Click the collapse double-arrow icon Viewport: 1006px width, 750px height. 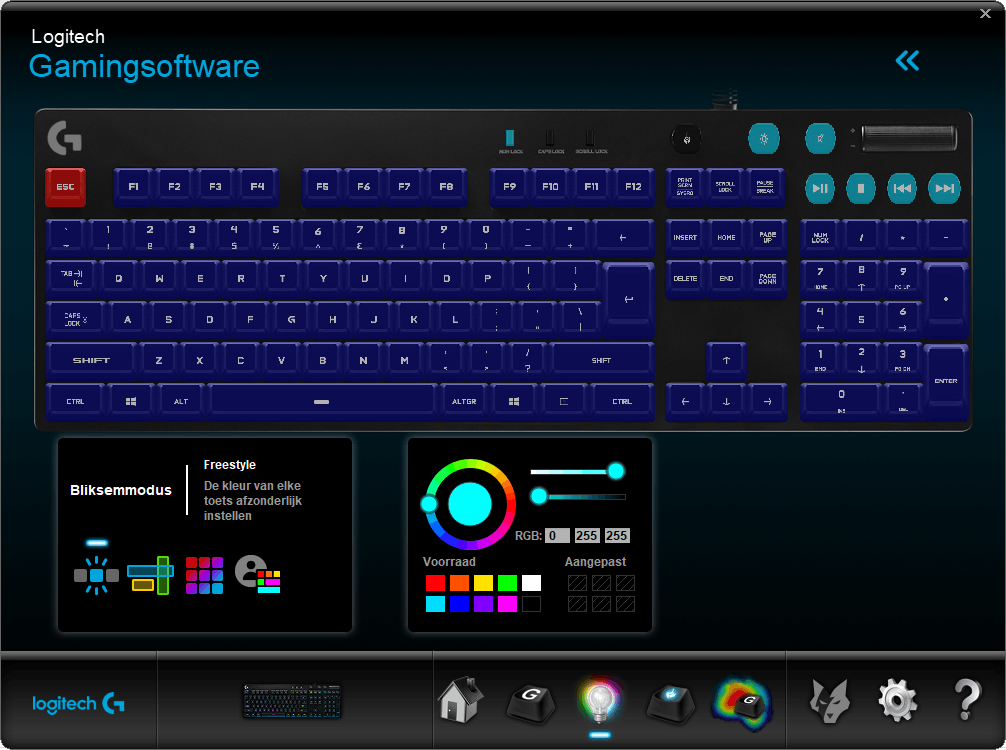(908, 61)
